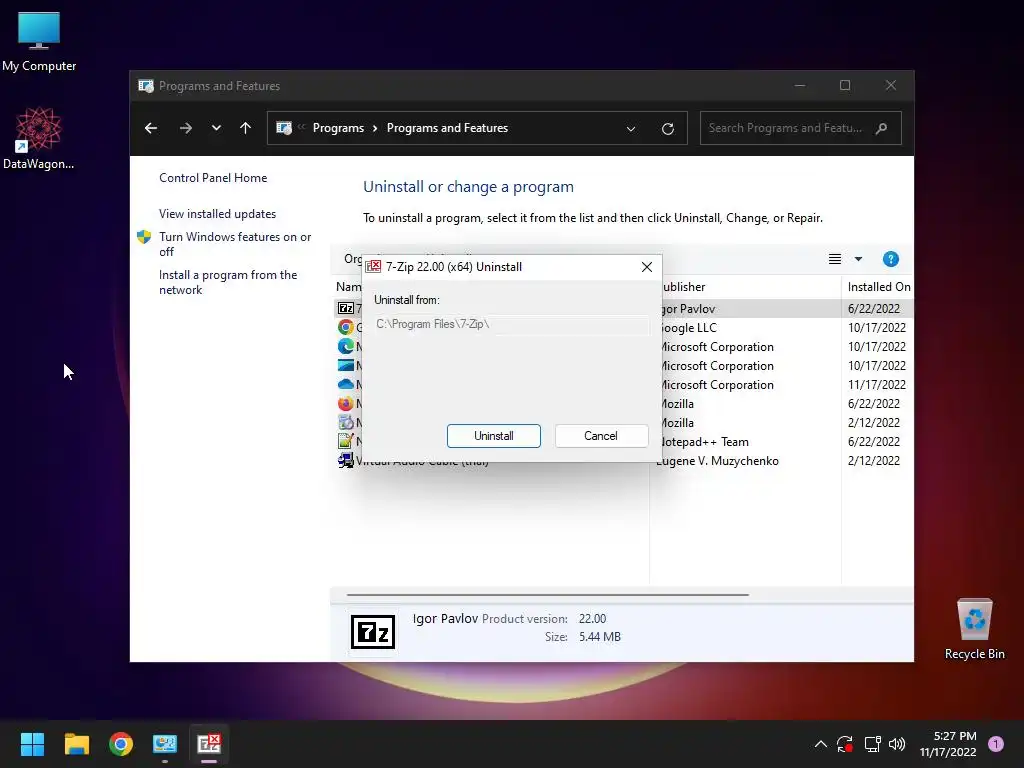Click the Igor Pavlov publisher cell
Viewport: 1024px width, 768px height.
click(688, 309)
